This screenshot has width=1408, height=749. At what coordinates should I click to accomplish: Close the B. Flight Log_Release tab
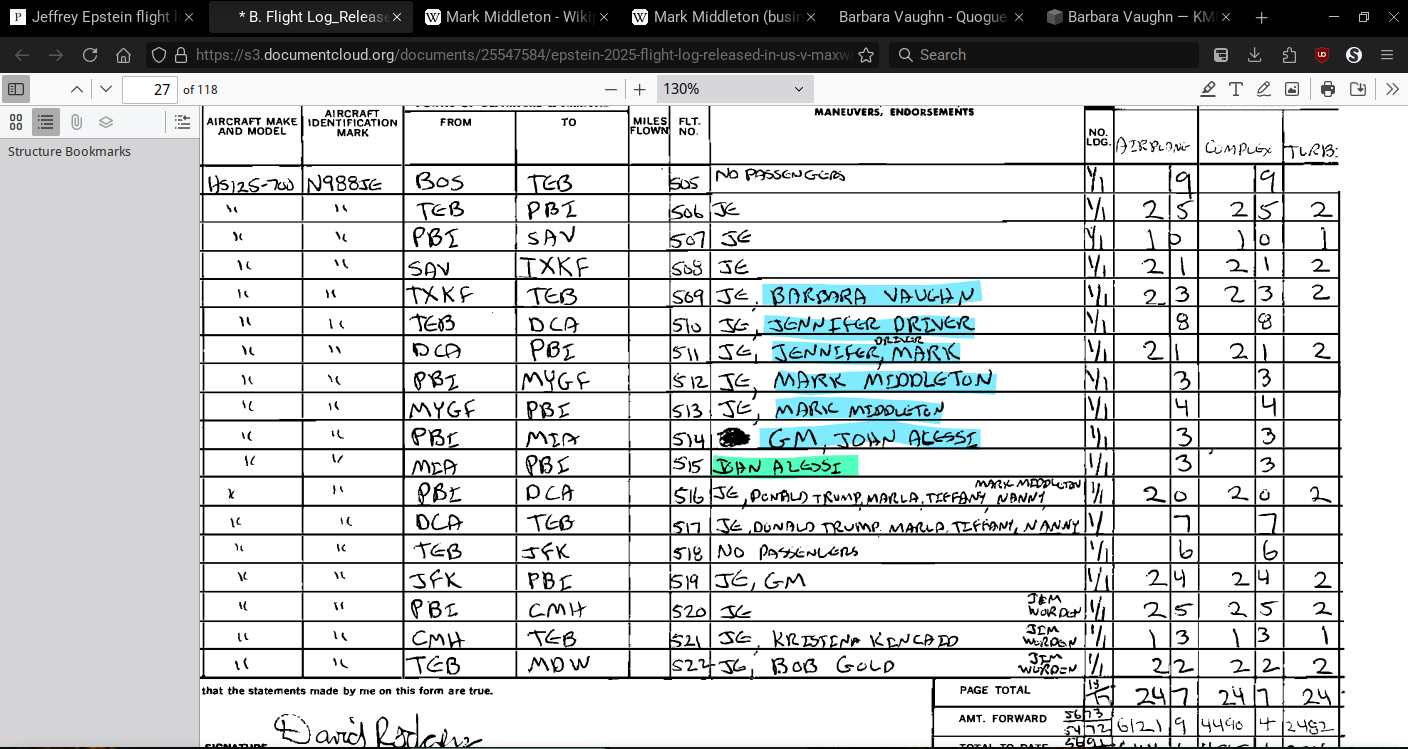click(397, 18)
